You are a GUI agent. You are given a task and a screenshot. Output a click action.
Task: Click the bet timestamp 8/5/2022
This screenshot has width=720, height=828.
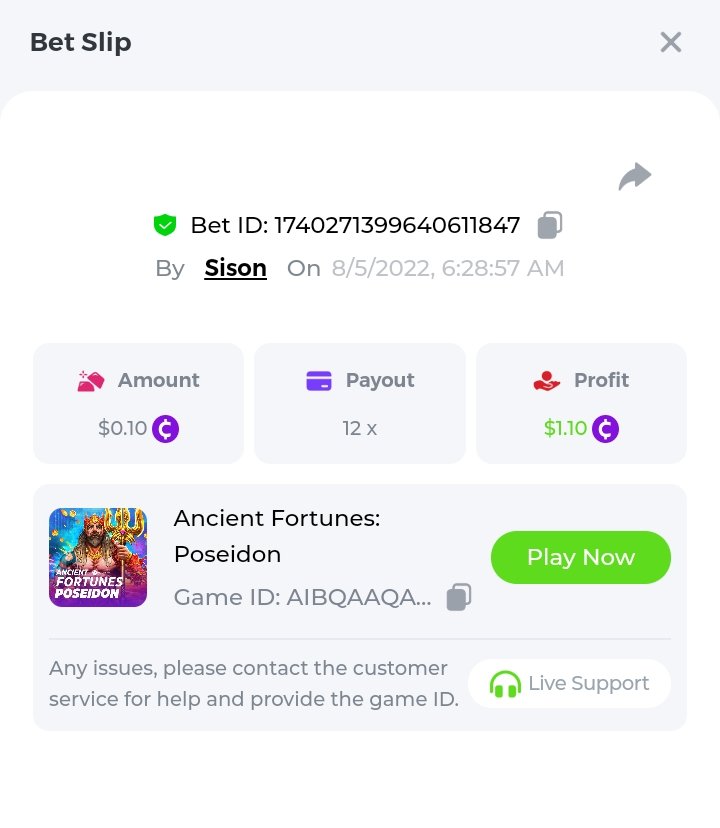click(x=448, y=268)
